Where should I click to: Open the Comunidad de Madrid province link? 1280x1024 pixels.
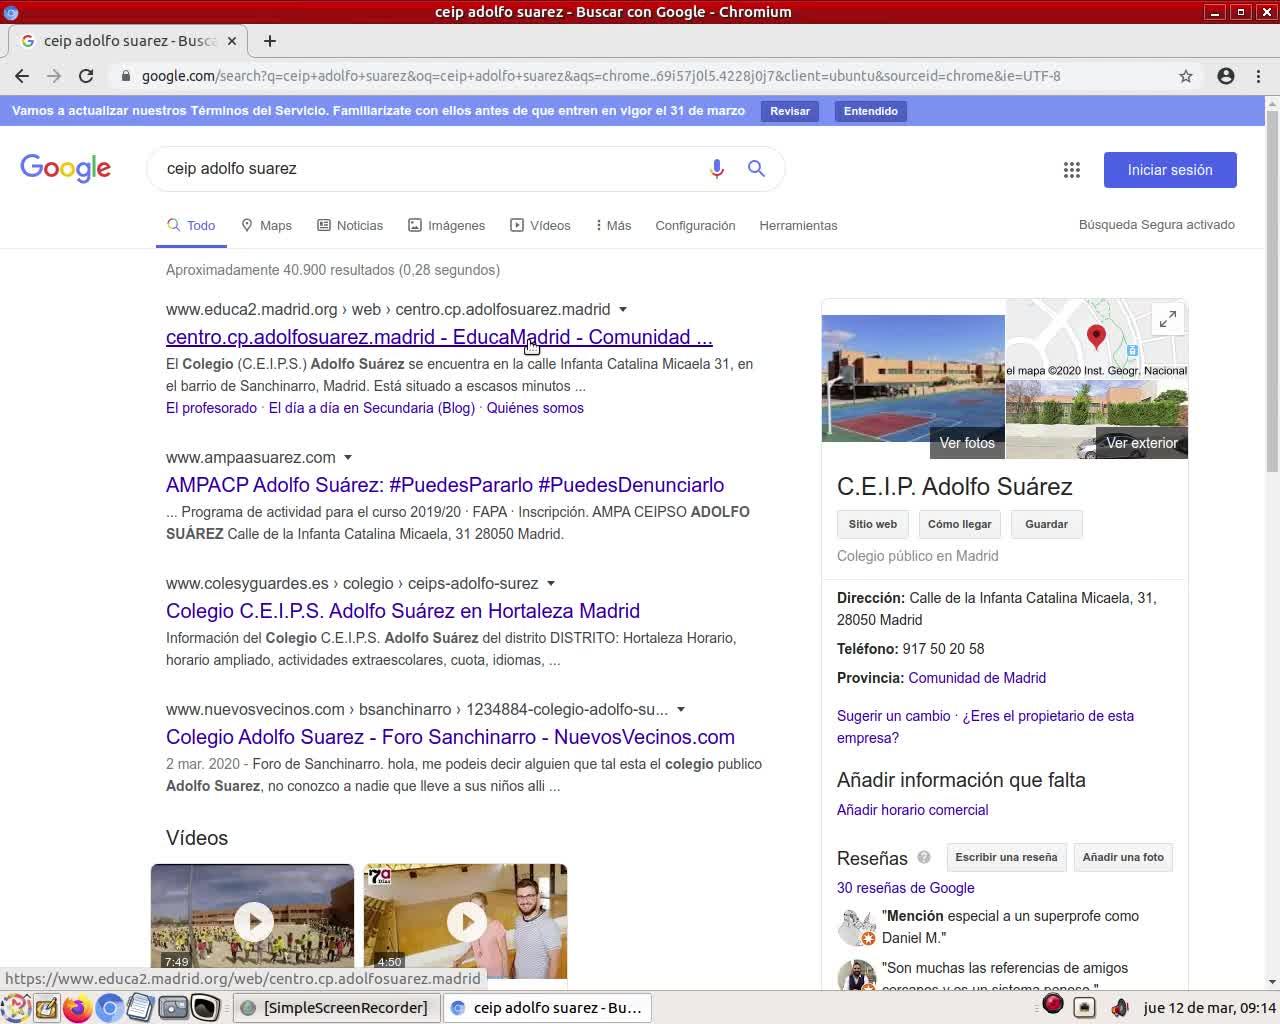pos(977,678)
